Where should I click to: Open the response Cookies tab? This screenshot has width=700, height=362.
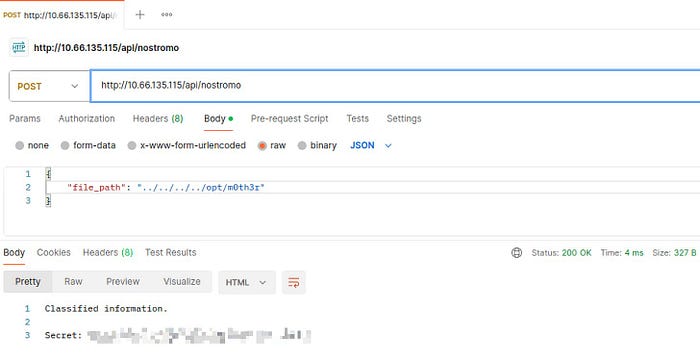click(x=54, y=253)
